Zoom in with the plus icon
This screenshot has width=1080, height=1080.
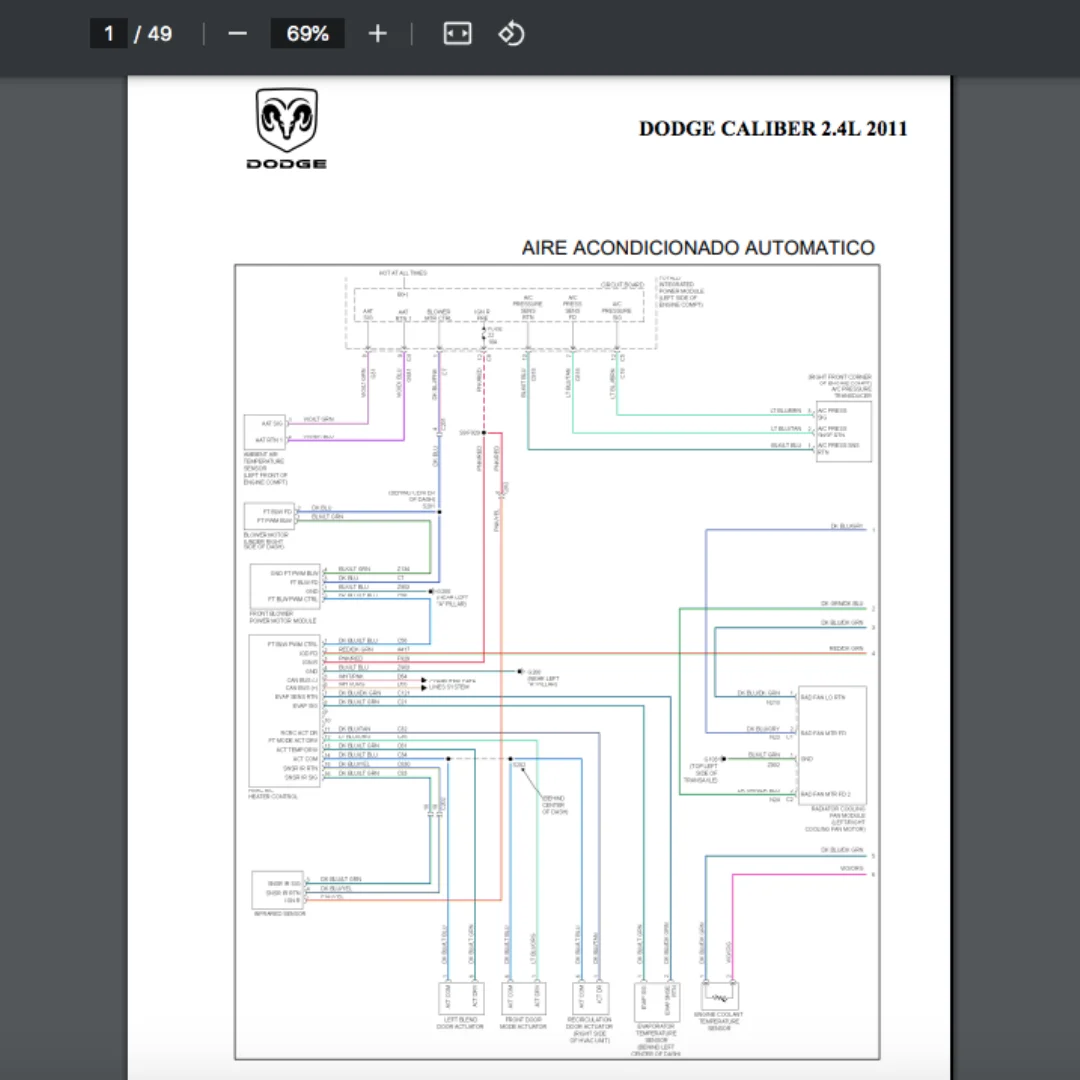click(x=377, y=34)
